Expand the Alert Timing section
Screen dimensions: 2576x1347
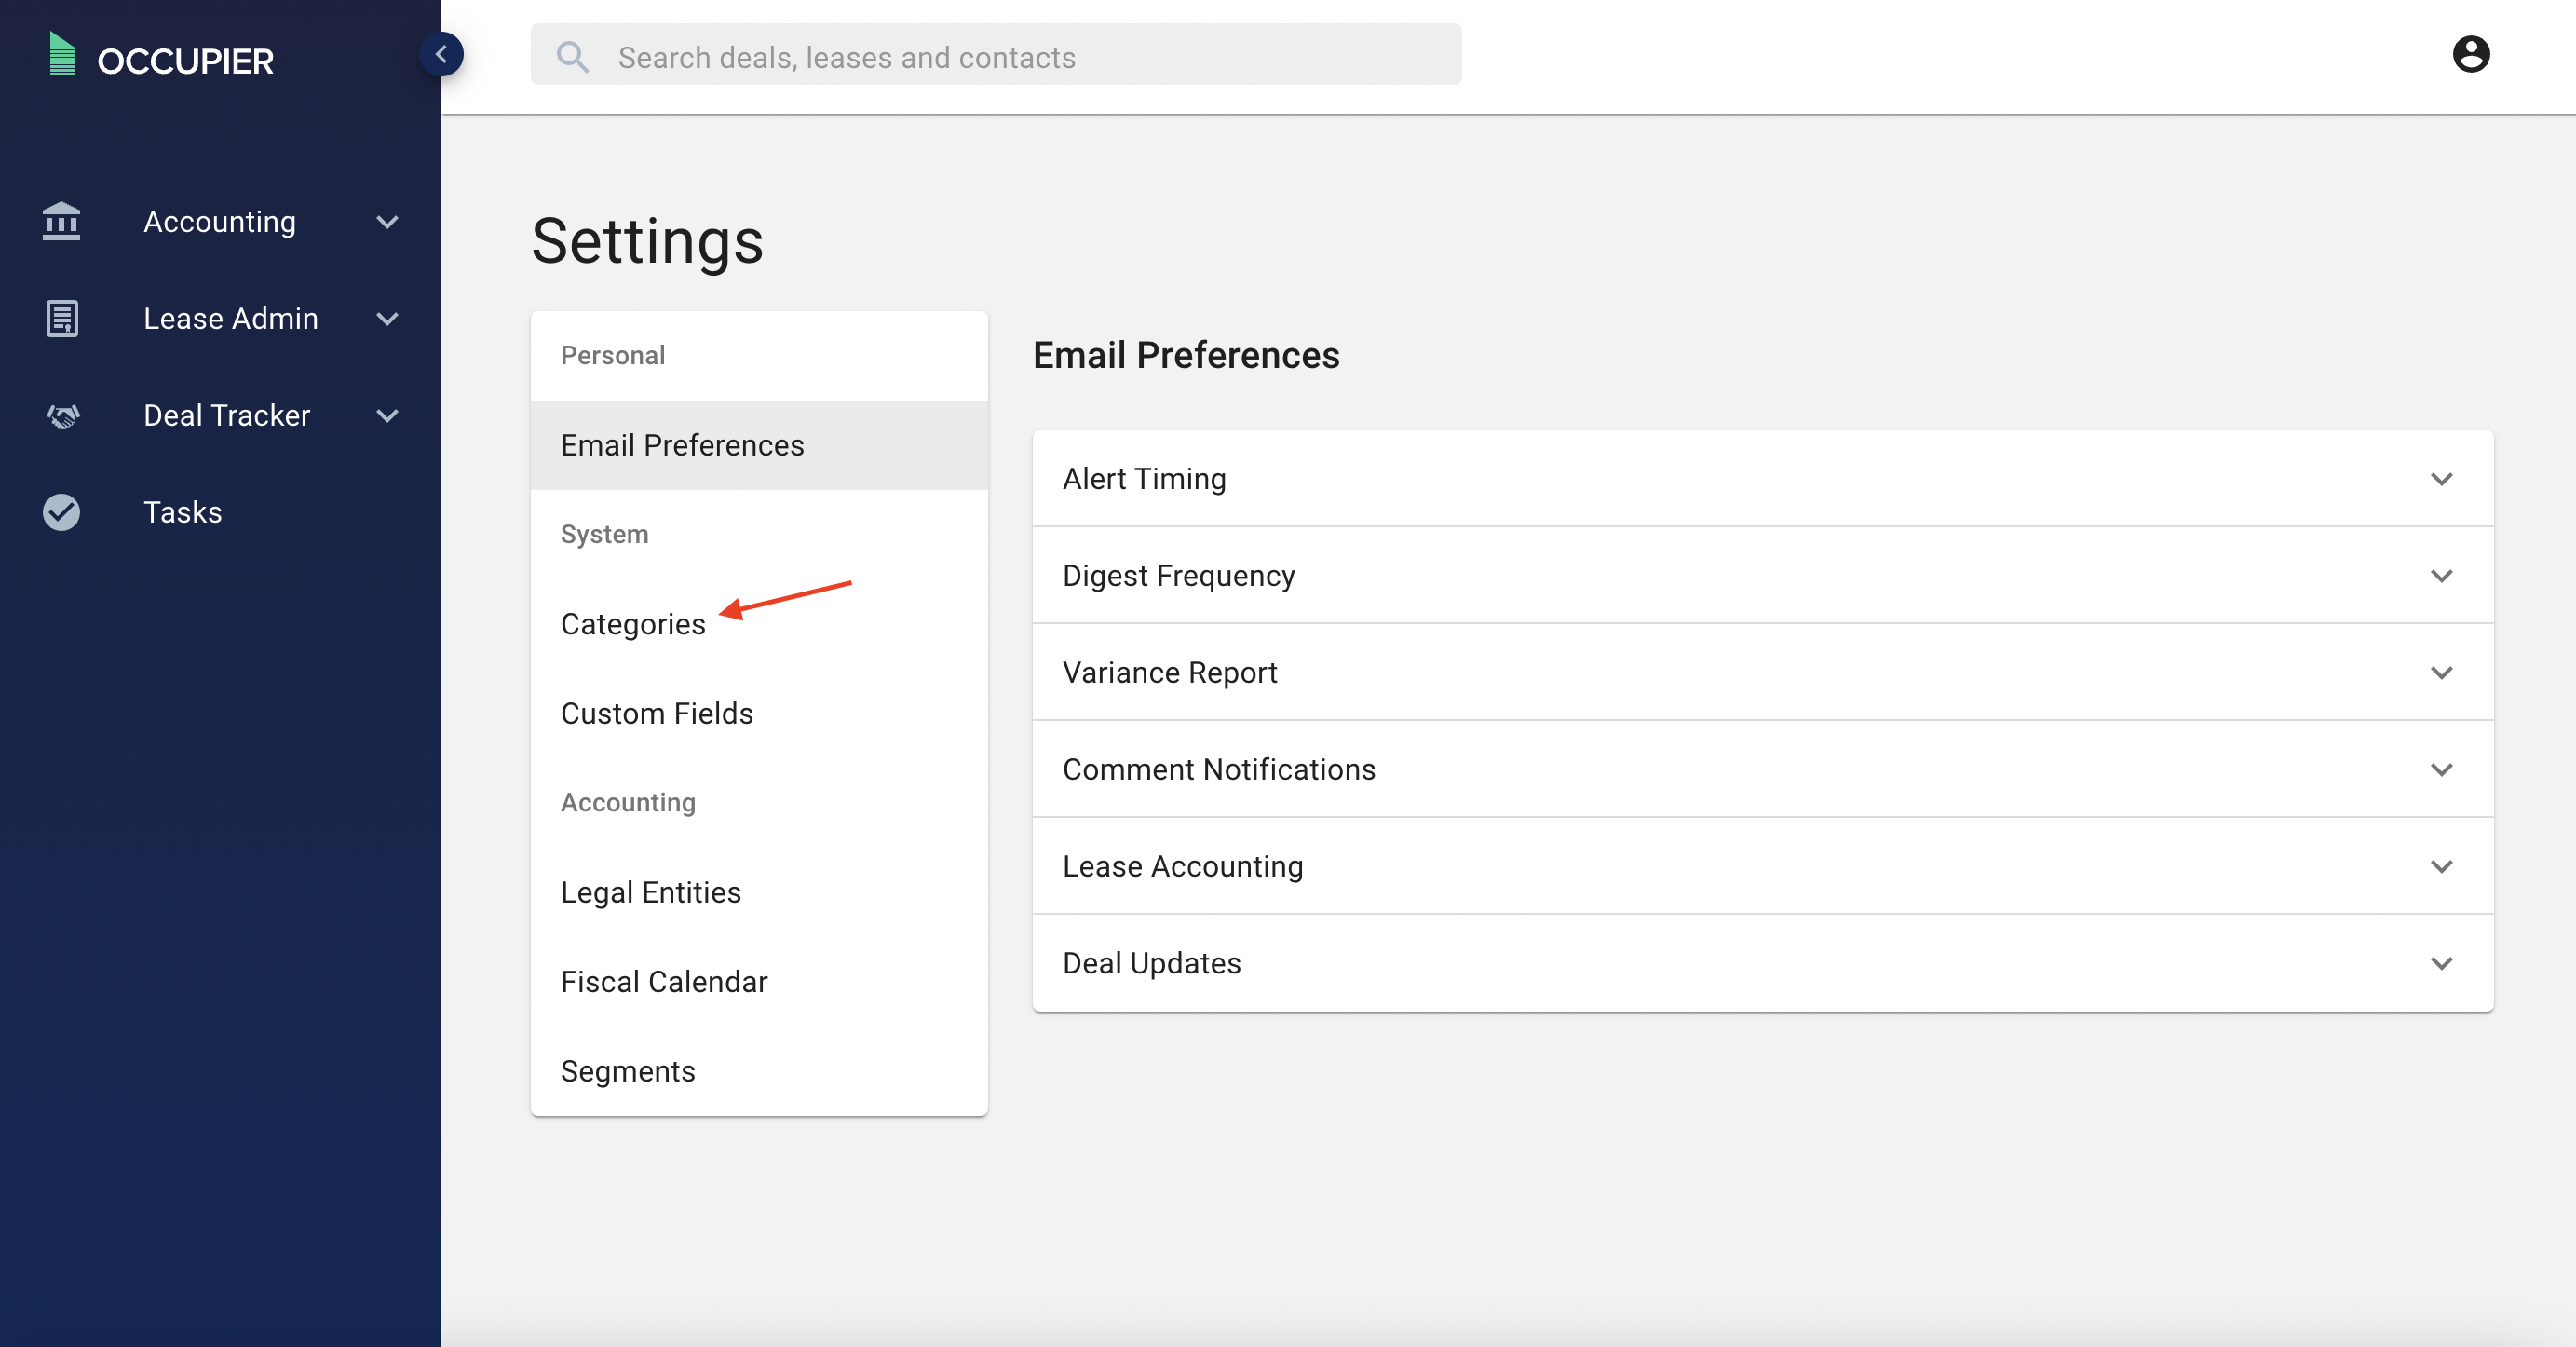click(x=2442, y=479)
